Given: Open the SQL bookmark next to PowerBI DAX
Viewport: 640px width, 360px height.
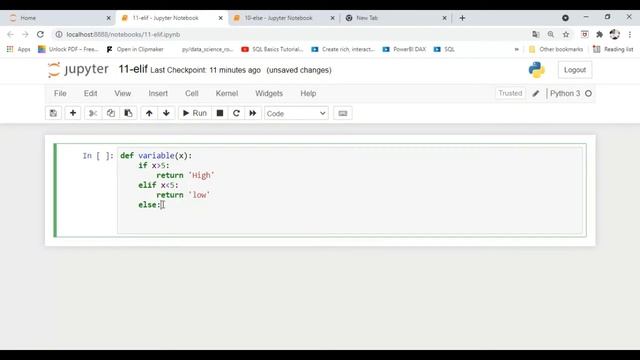Looking at the screenshot, I should coord(444,49).
